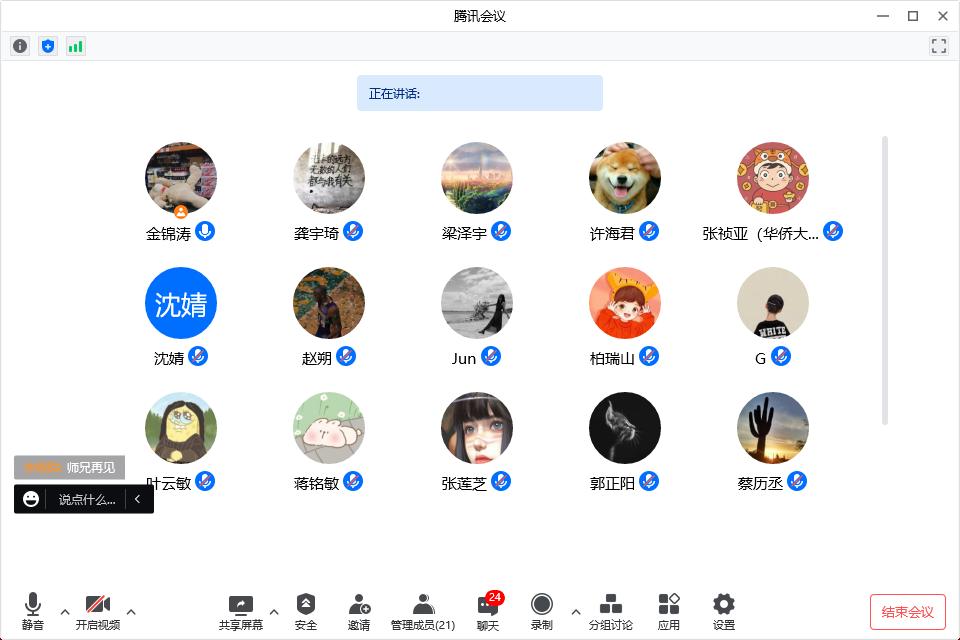
Task: Click the blue security shield icon
Action: point(48,46)
